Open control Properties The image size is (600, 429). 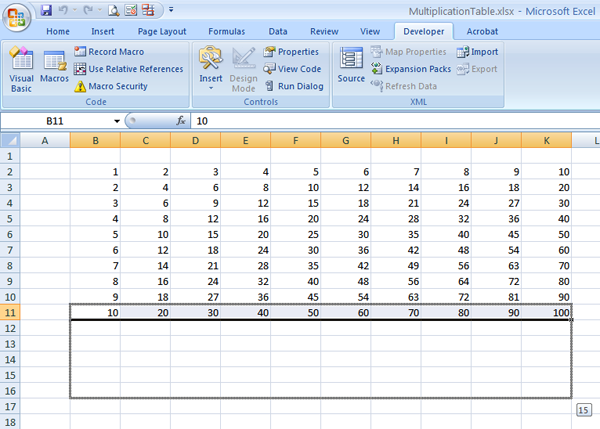(291, 52)
